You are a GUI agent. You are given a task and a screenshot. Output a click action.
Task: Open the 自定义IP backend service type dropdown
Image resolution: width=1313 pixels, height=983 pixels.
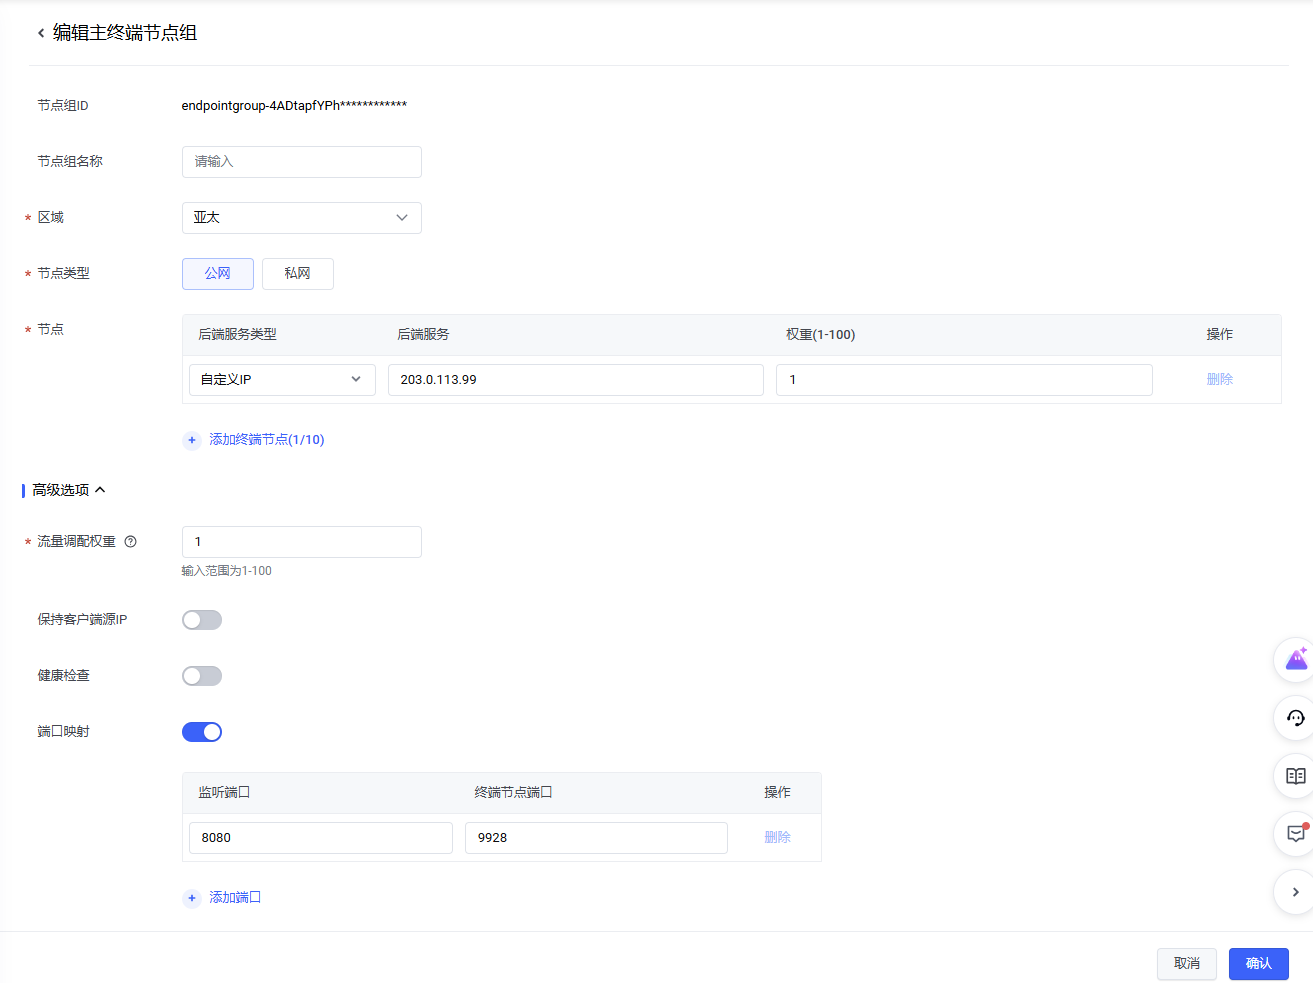tap(281, 380)
